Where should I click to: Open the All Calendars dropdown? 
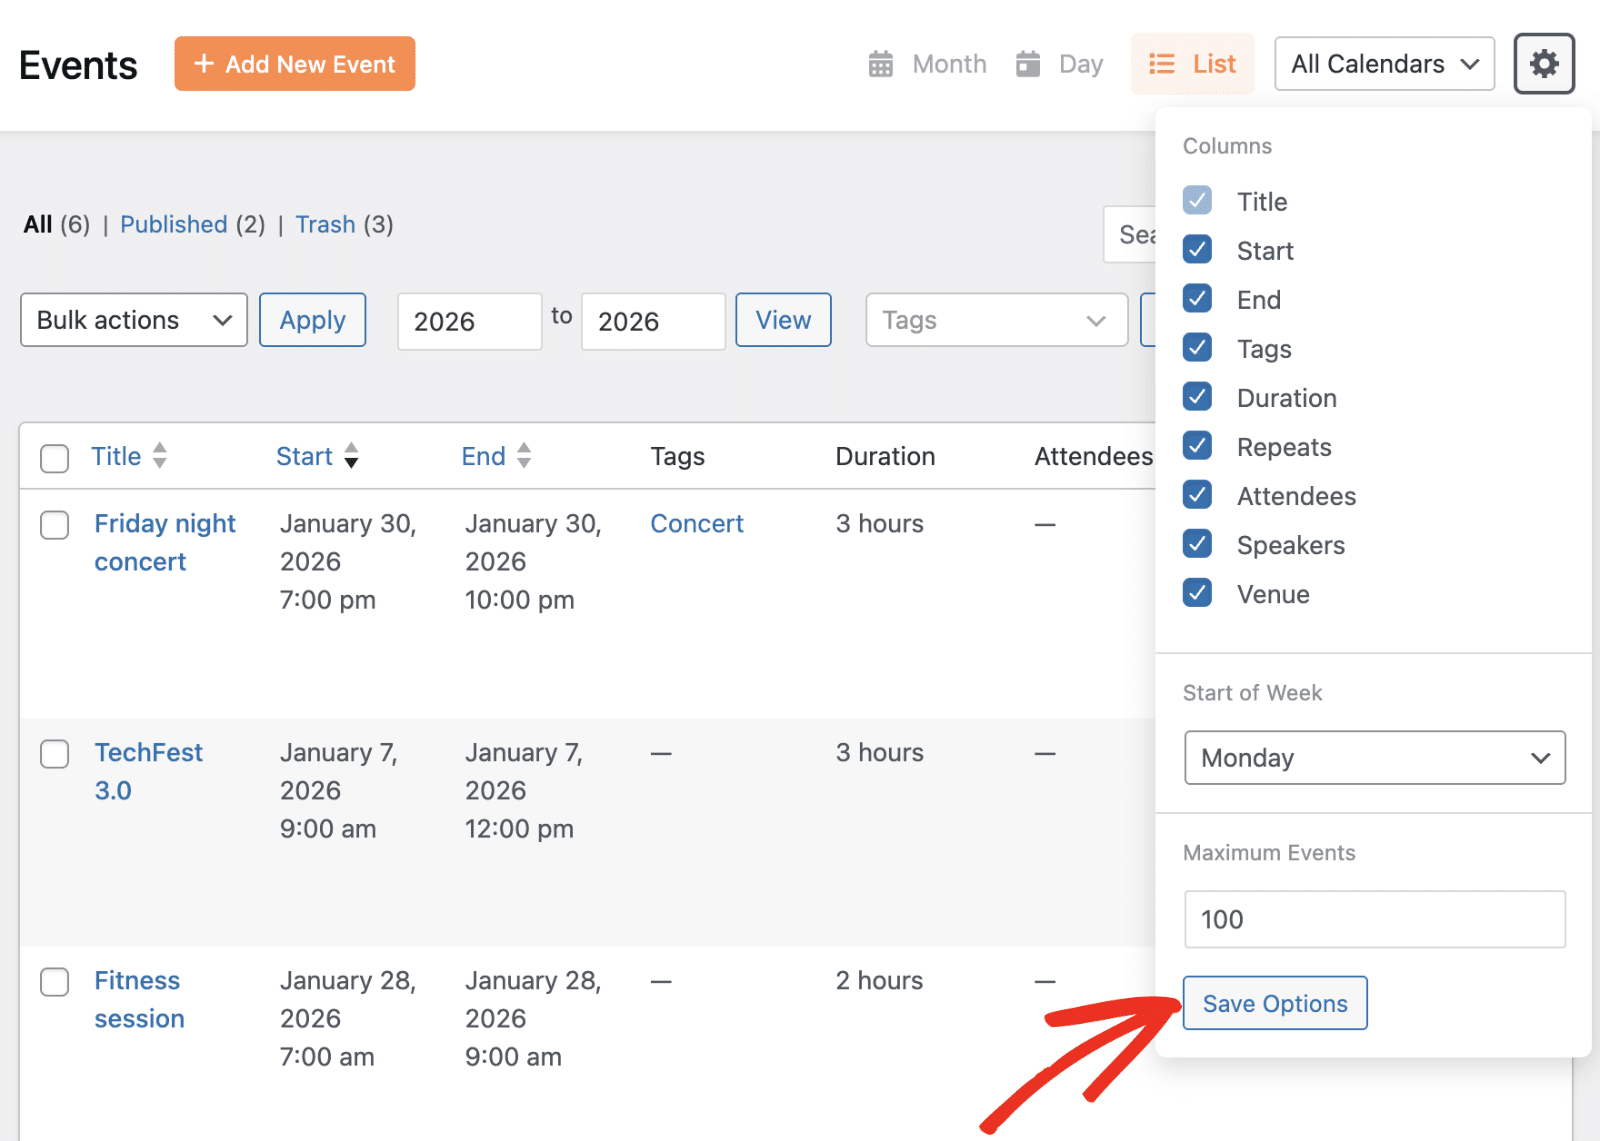tap(1384, 64)
